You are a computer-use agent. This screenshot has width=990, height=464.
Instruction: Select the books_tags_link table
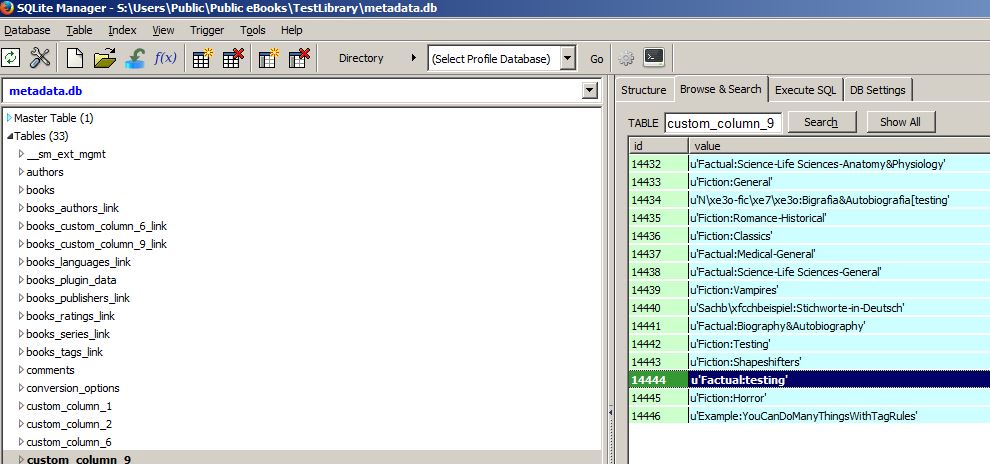[x=64, y=352]
